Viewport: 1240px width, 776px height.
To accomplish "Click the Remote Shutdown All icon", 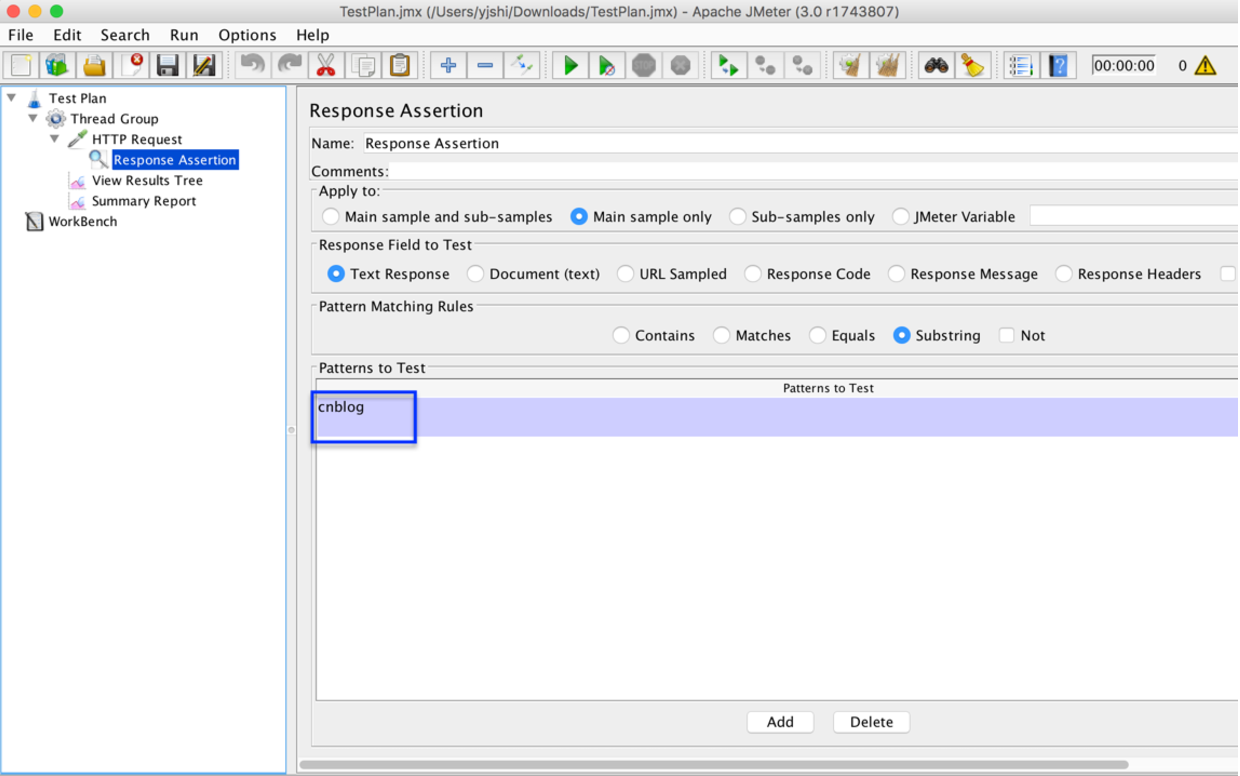I will pyautogui.click(x=802, y=66).
